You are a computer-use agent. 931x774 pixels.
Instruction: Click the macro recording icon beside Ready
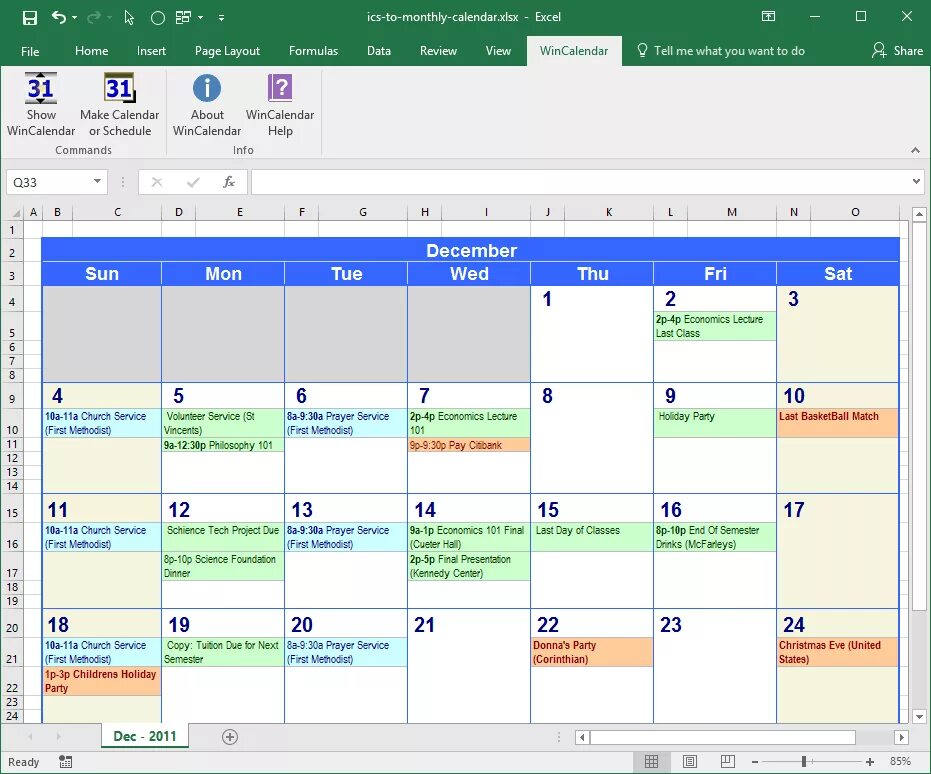tap(65, 761)
